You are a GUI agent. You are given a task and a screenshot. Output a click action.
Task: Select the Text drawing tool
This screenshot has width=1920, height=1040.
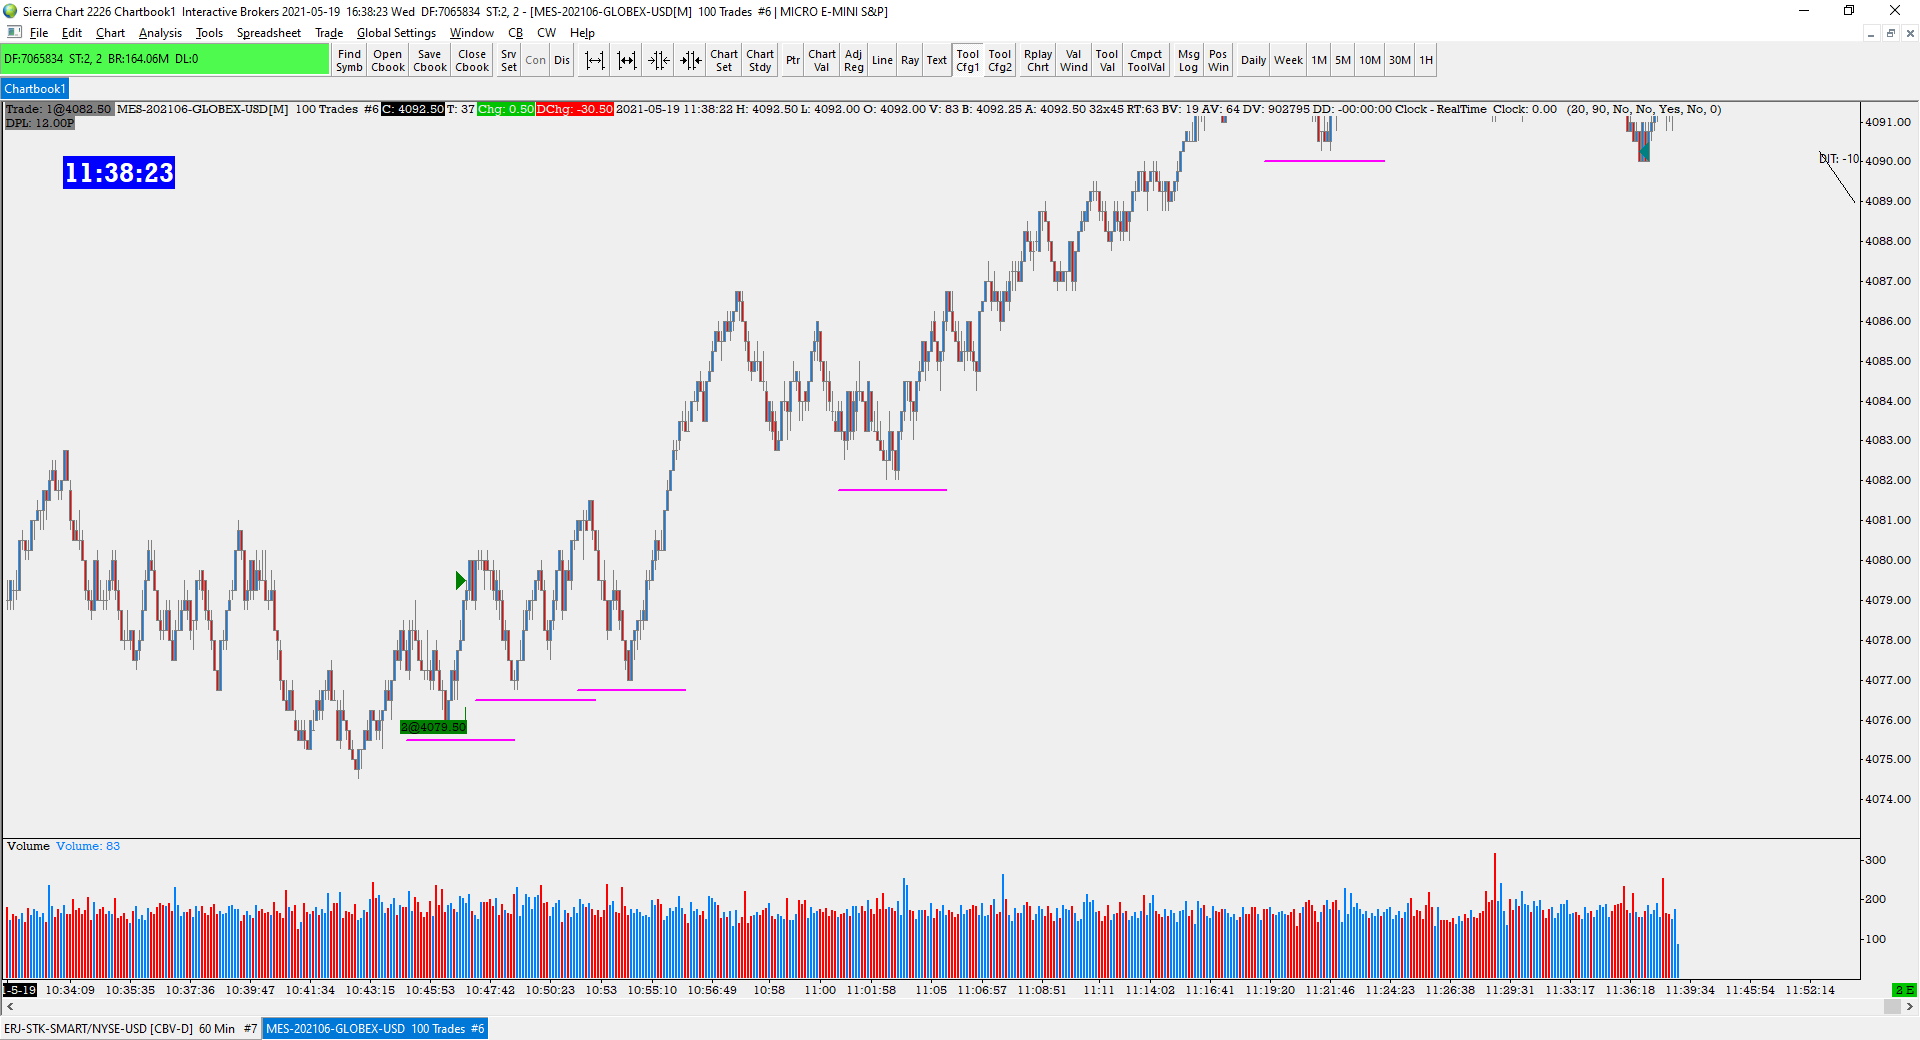[936, 60]
